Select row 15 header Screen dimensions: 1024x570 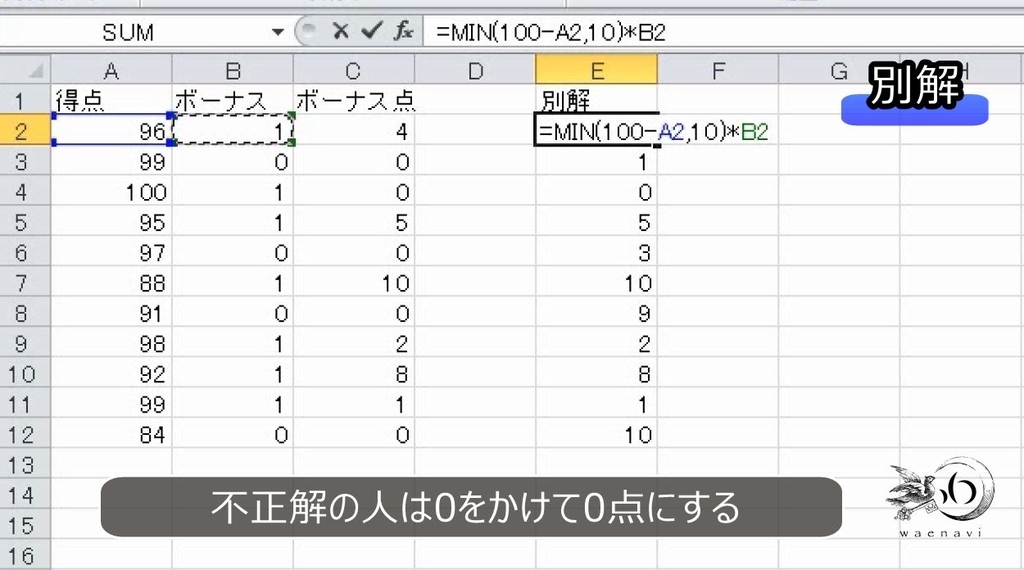[25, 526]
